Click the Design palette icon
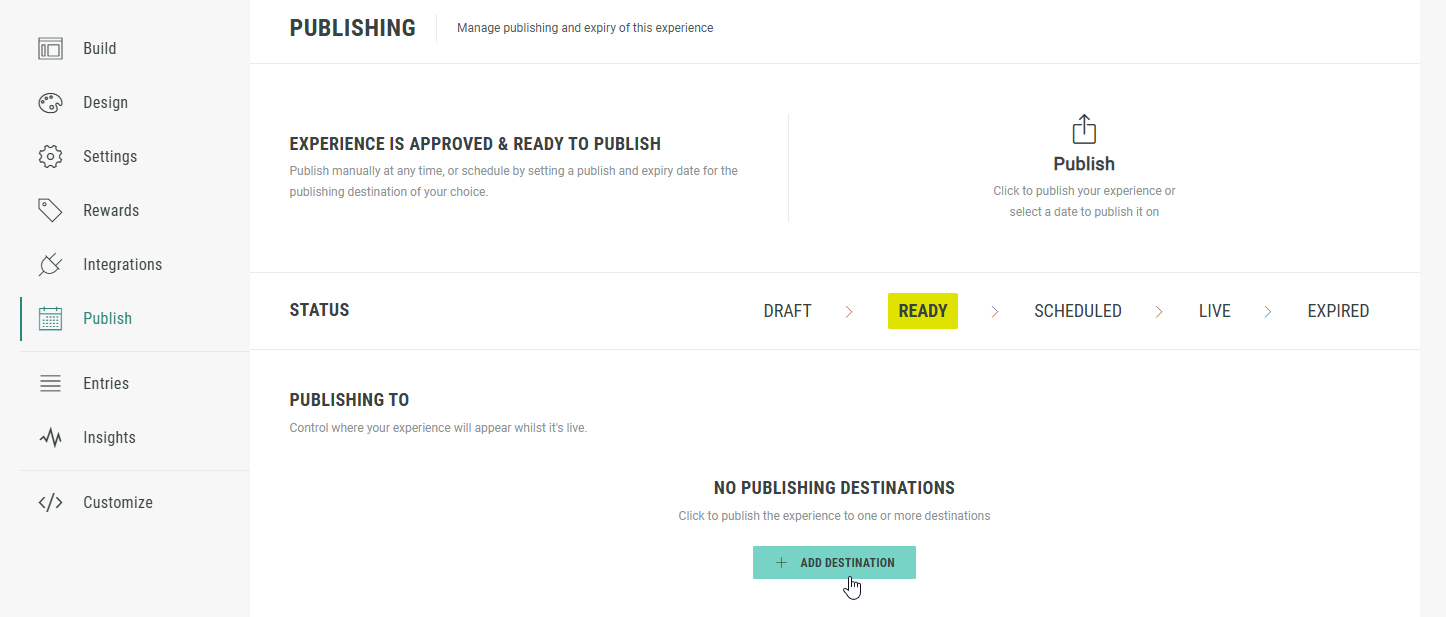Viewport: 1446px width, 617px height. pos(50,102)
